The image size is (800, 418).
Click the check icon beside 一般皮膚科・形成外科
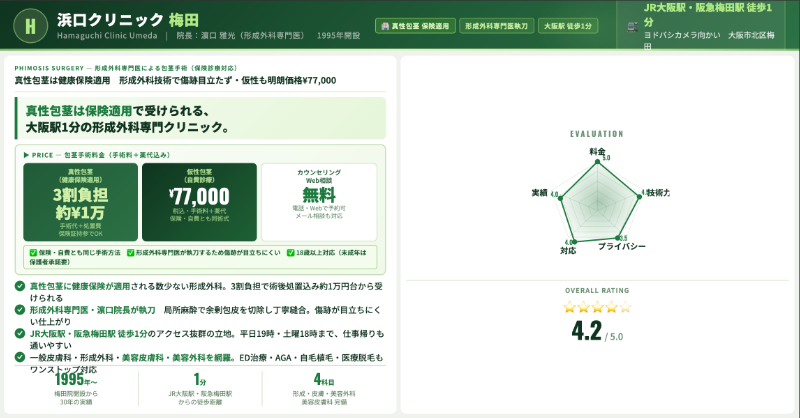pyautogui.click(x=21, y=356)
